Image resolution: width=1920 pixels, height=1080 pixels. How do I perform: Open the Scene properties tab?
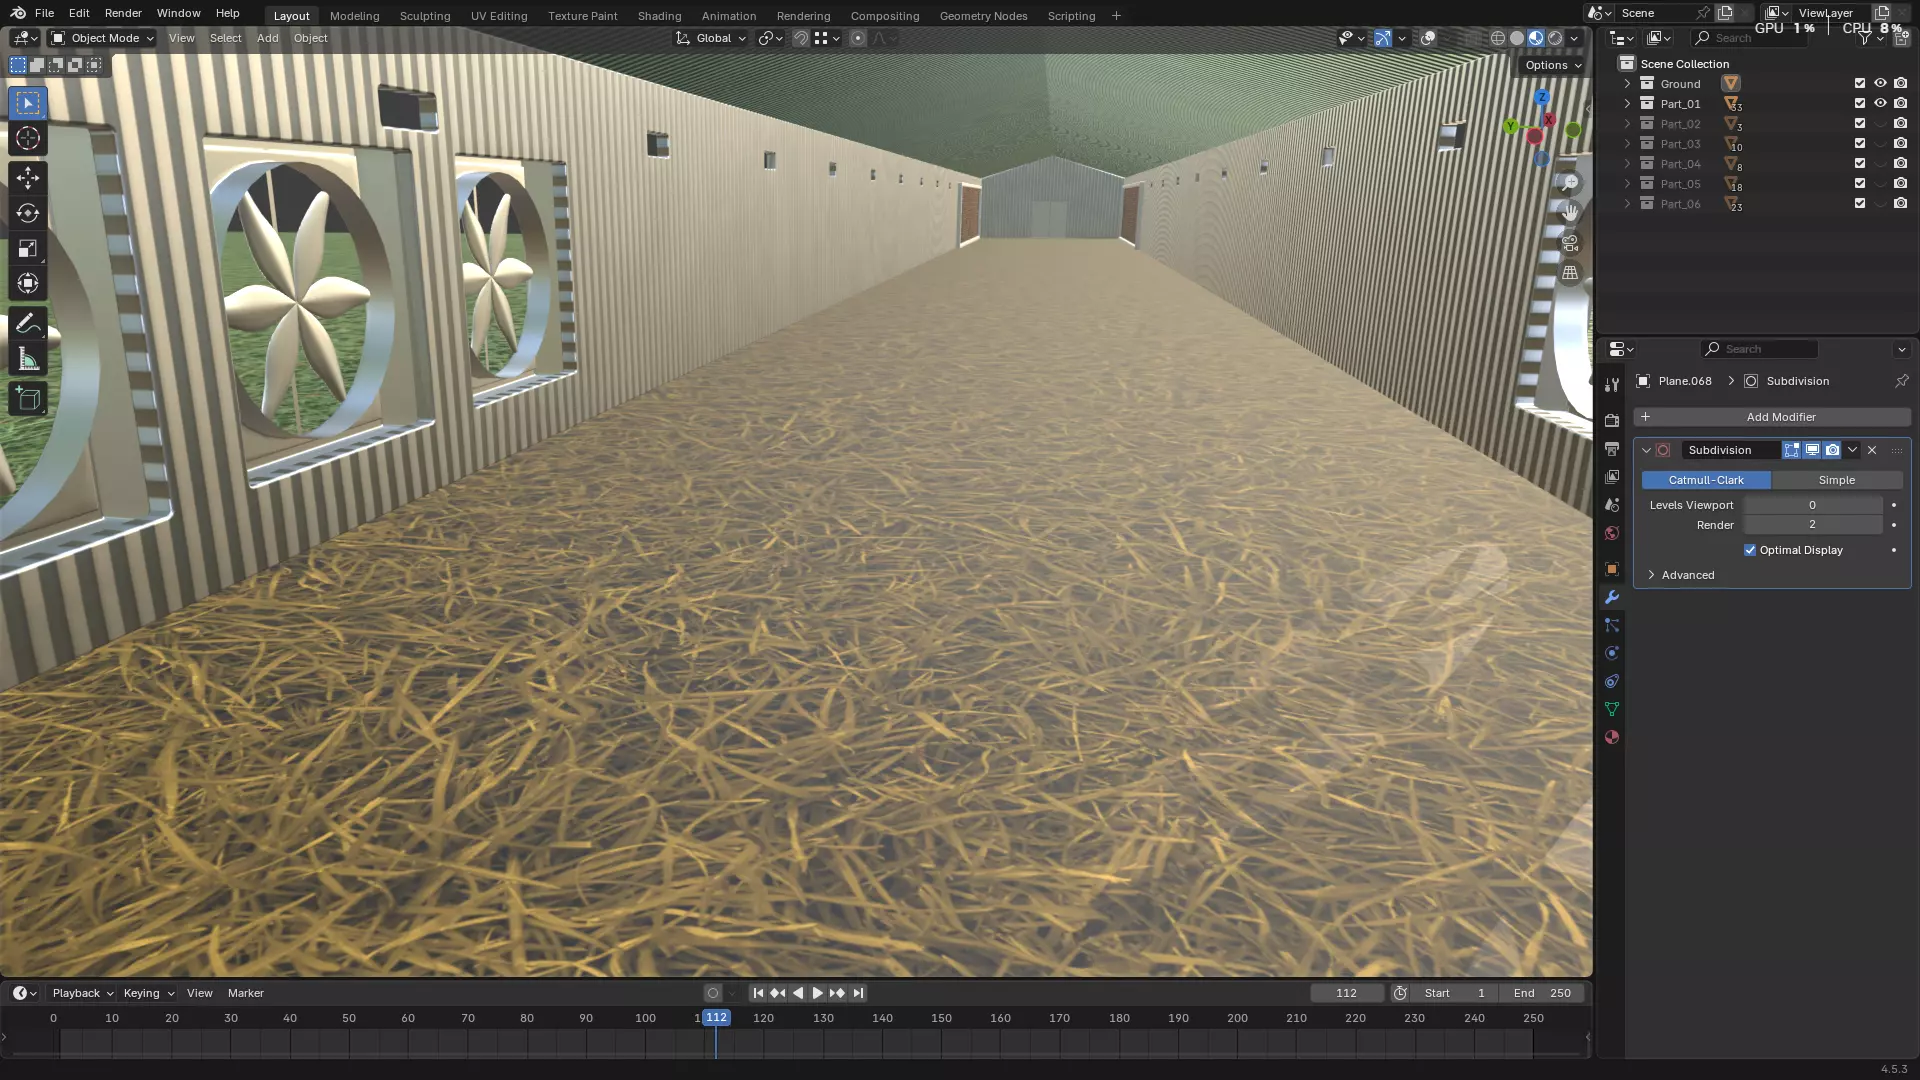point(1611,505)
